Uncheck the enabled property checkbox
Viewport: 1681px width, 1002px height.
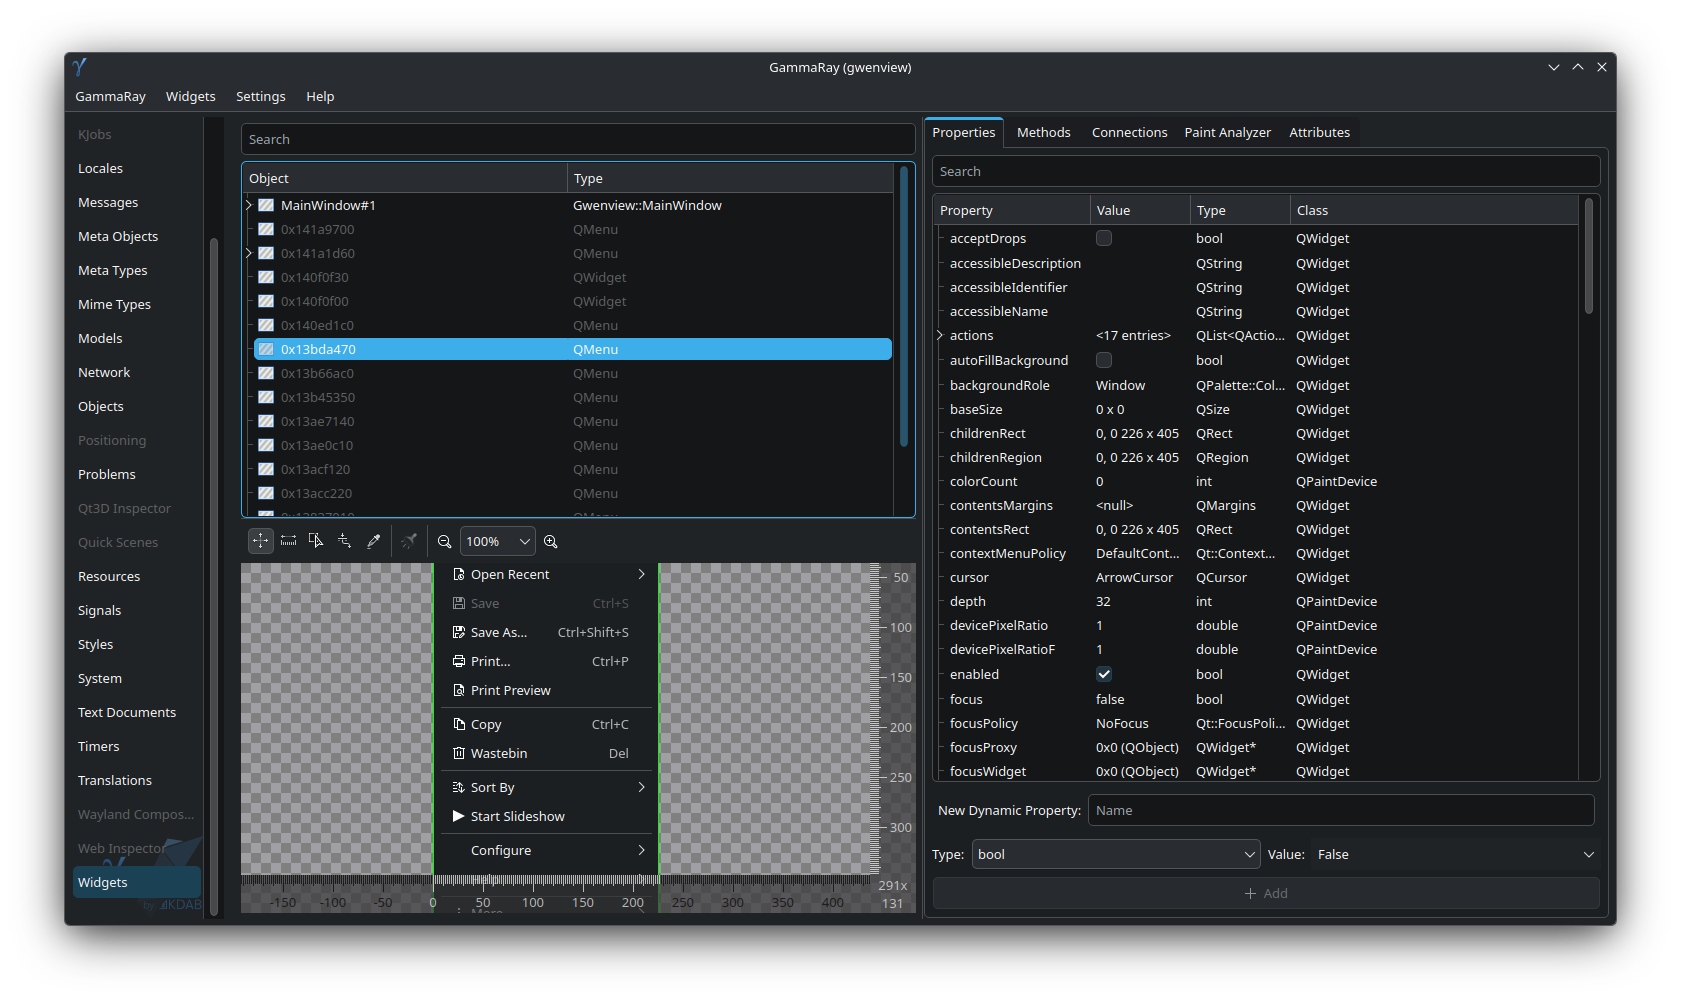1104,674
